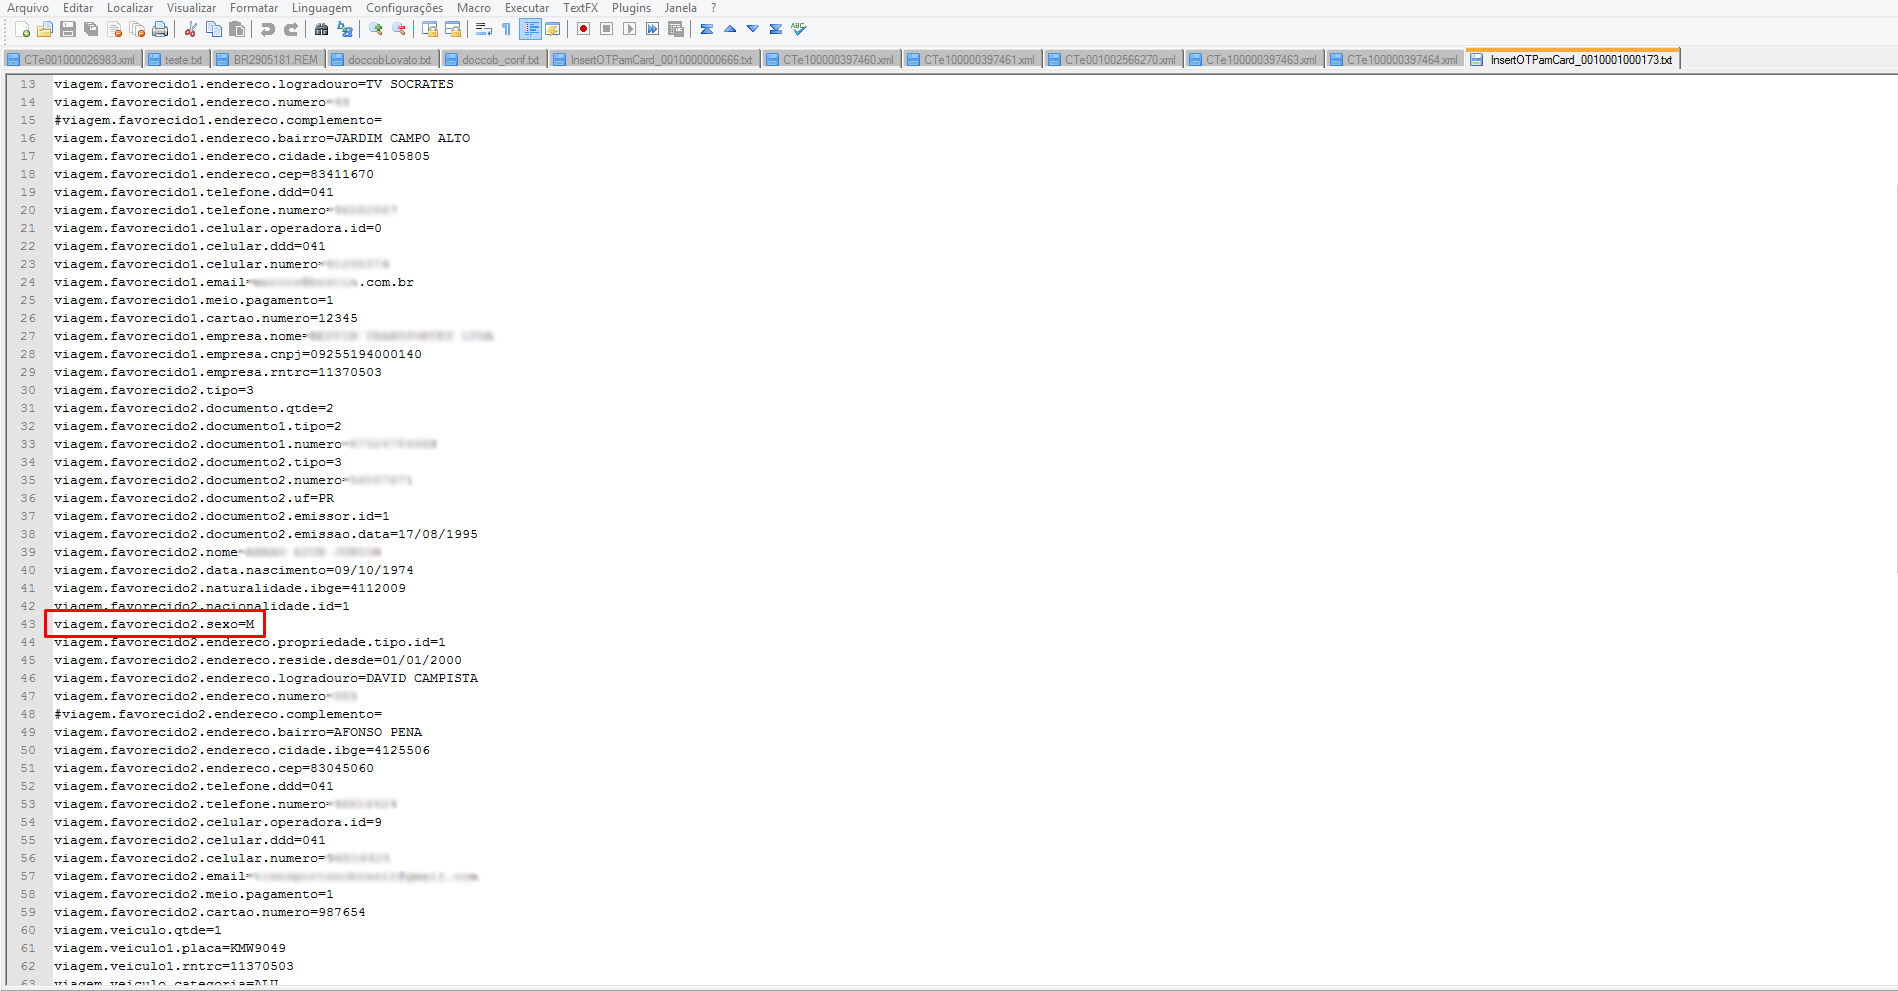The image size is (1898, 991).
Task: Toggle the highlighted indent guide button
Action: click(x=530, y=30)
